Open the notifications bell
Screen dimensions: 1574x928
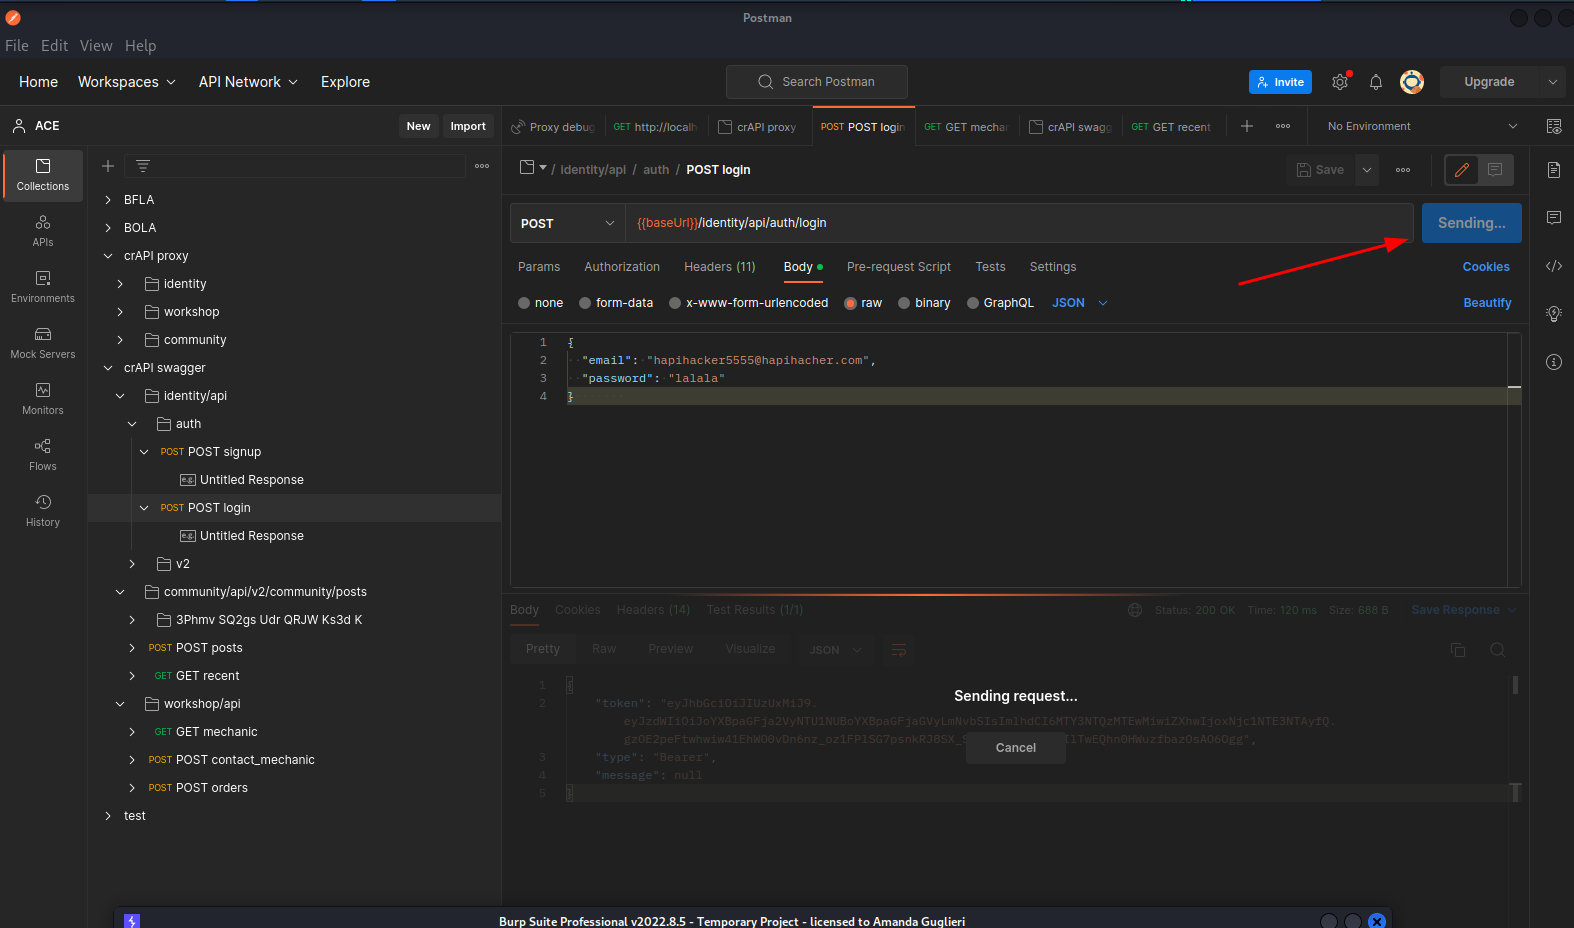1376,82
